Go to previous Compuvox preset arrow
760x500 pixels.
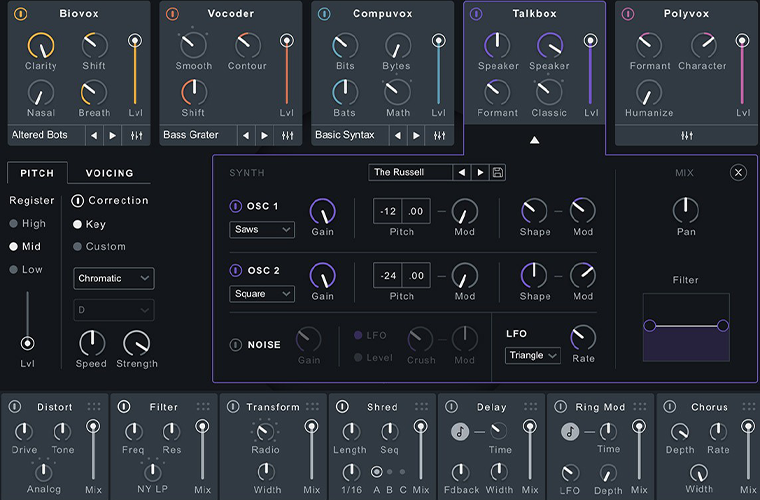(x=397, y=136)
